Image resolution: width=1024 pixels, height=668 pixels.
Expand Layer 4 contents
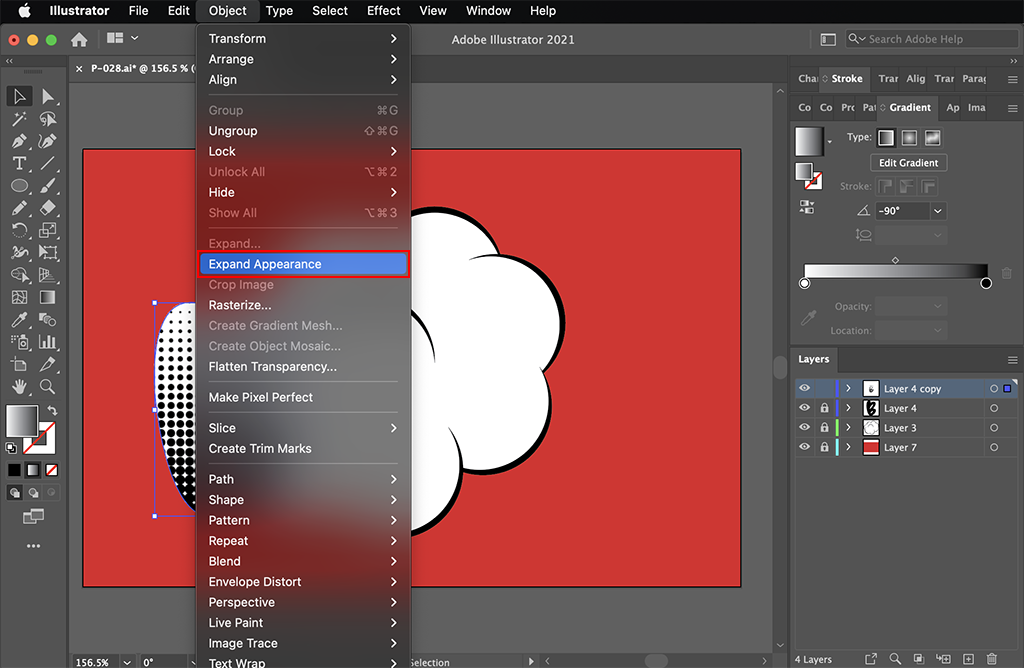pos(848,407)
